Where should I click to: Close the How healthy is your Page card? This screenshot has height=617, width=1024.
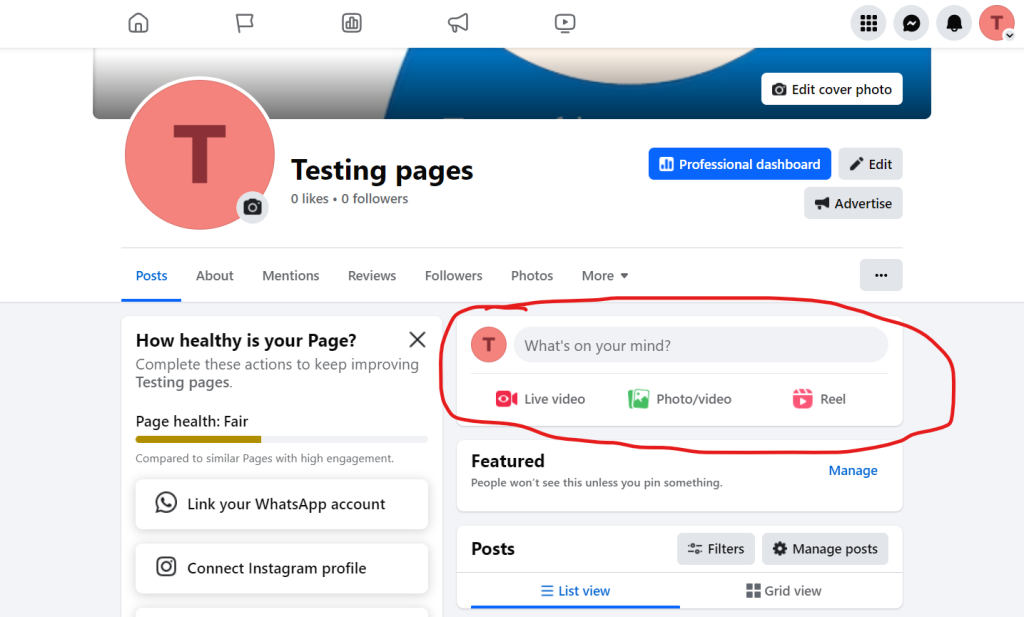417,340
